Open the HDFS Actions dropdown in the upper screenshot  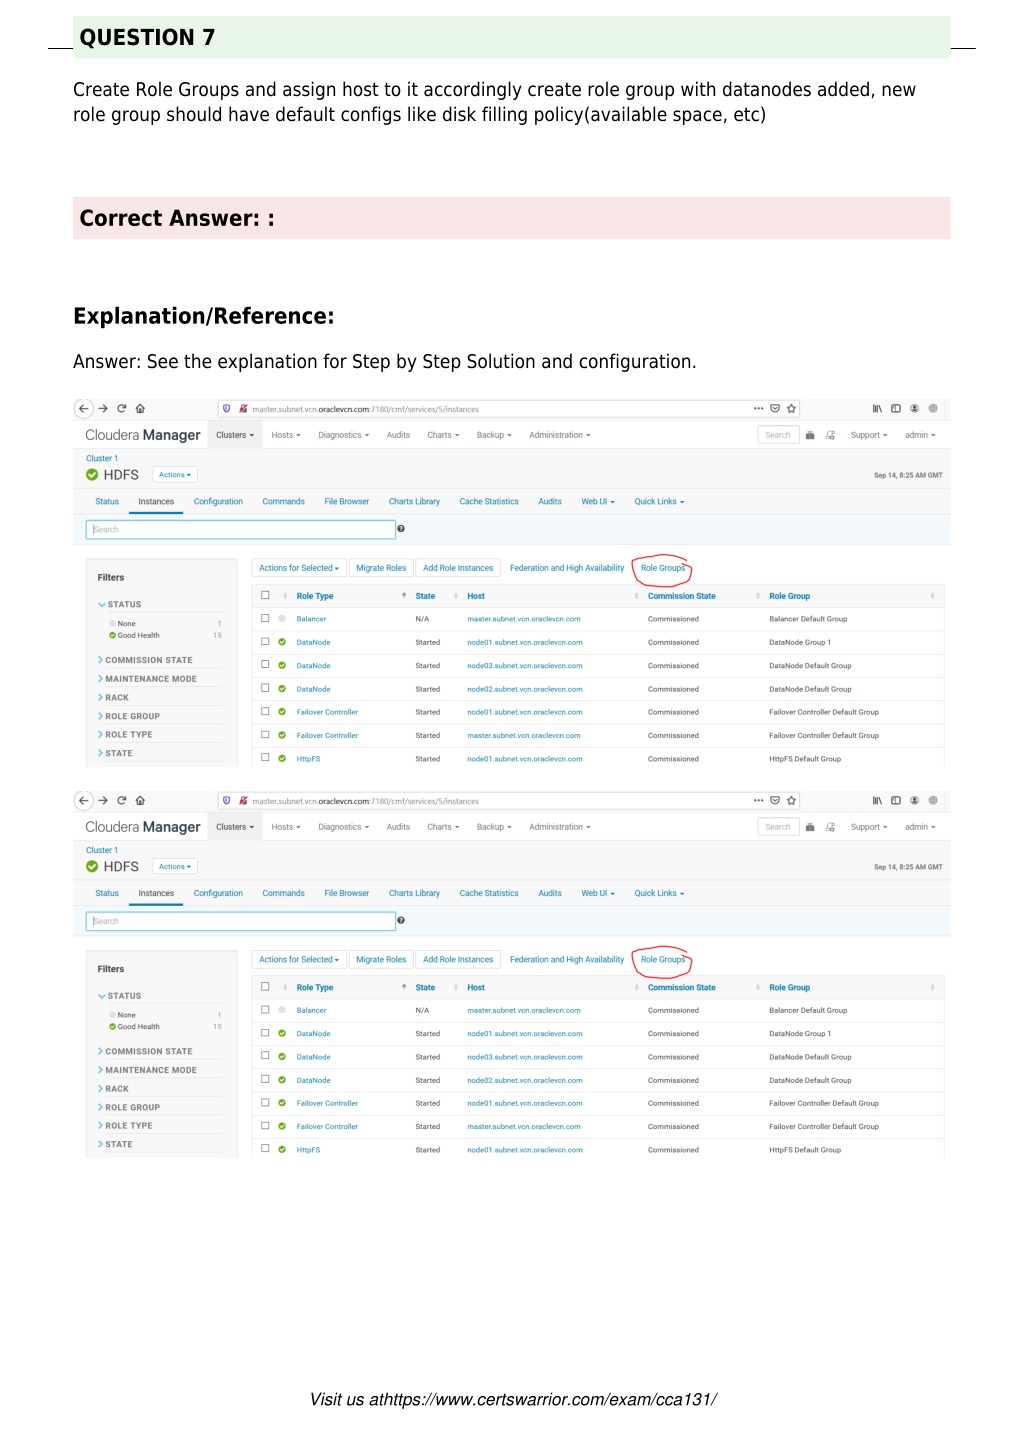[175, 475]
